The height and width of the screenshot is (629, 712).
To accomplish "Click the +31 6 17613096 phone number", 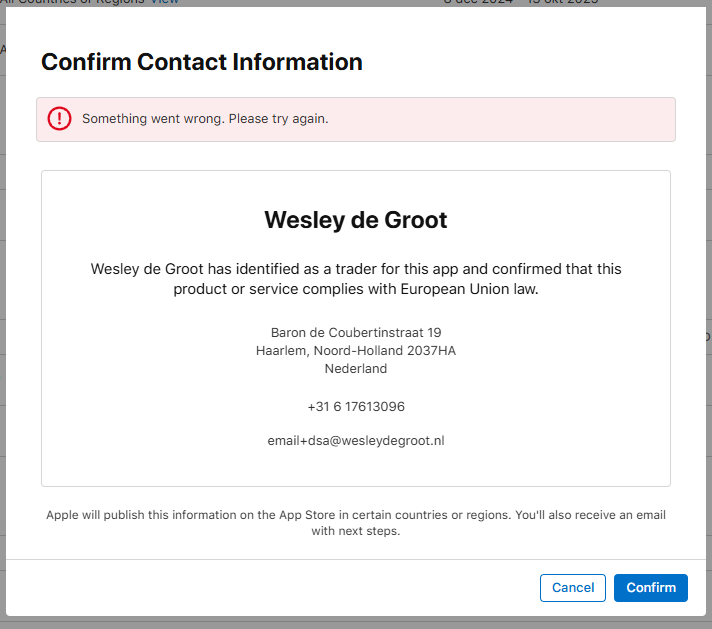I will click(356, 407).
